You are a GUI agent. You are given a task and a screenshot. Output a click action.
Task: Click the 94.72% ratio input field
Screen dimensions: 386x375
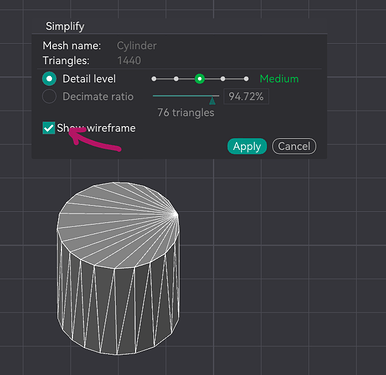pos(246,97)
